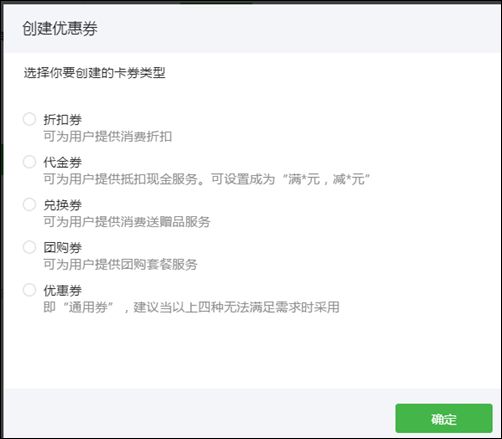
Task: Click the 兑换券 label text
Action: click(x=63, y=205)
